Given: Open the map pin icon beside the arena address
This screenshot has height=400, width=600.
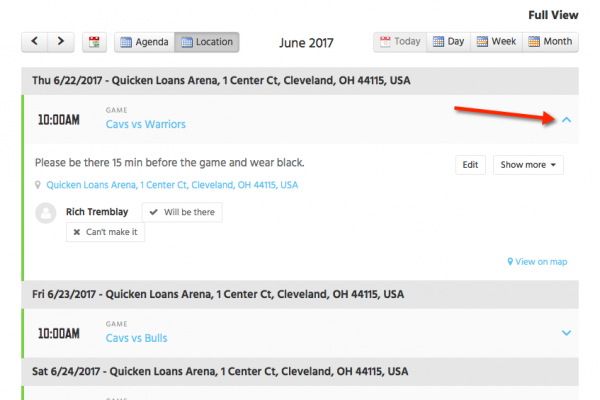Looking at the screenshot, I should (38, 185).
